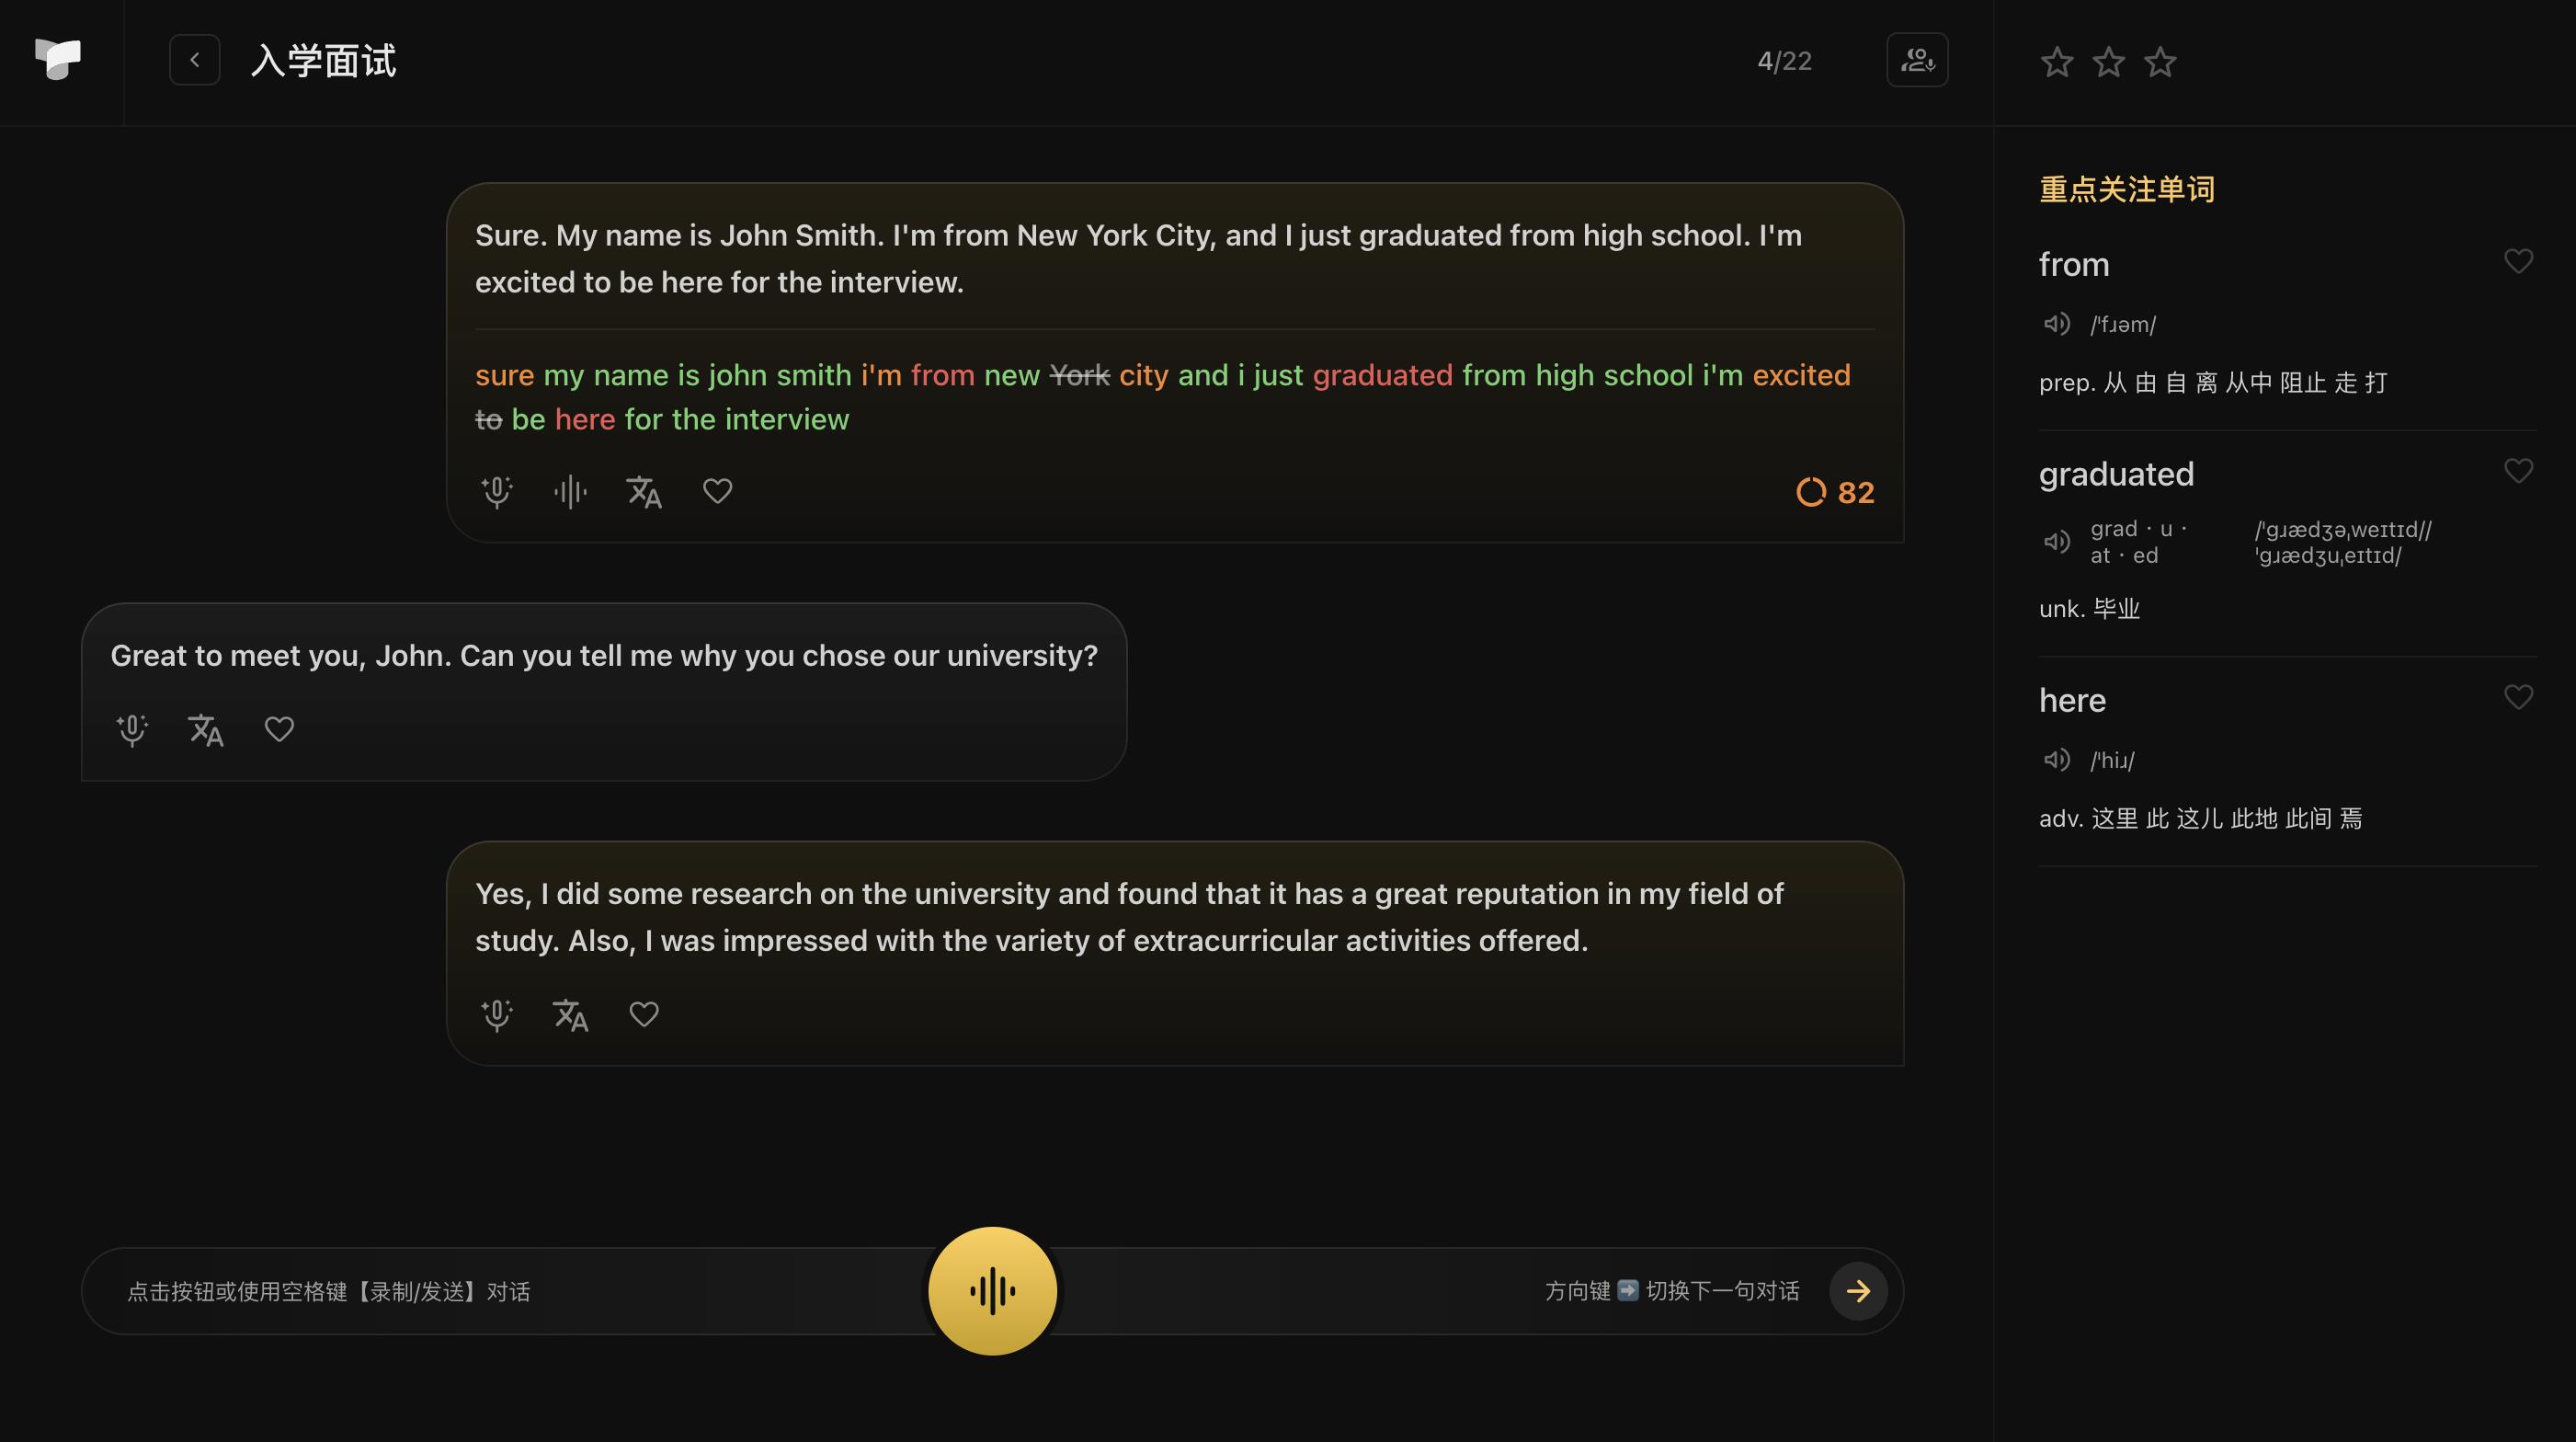
Task: Favorite the word 'graduated'
Action: pyautogui.click(x=2518, y=470)
